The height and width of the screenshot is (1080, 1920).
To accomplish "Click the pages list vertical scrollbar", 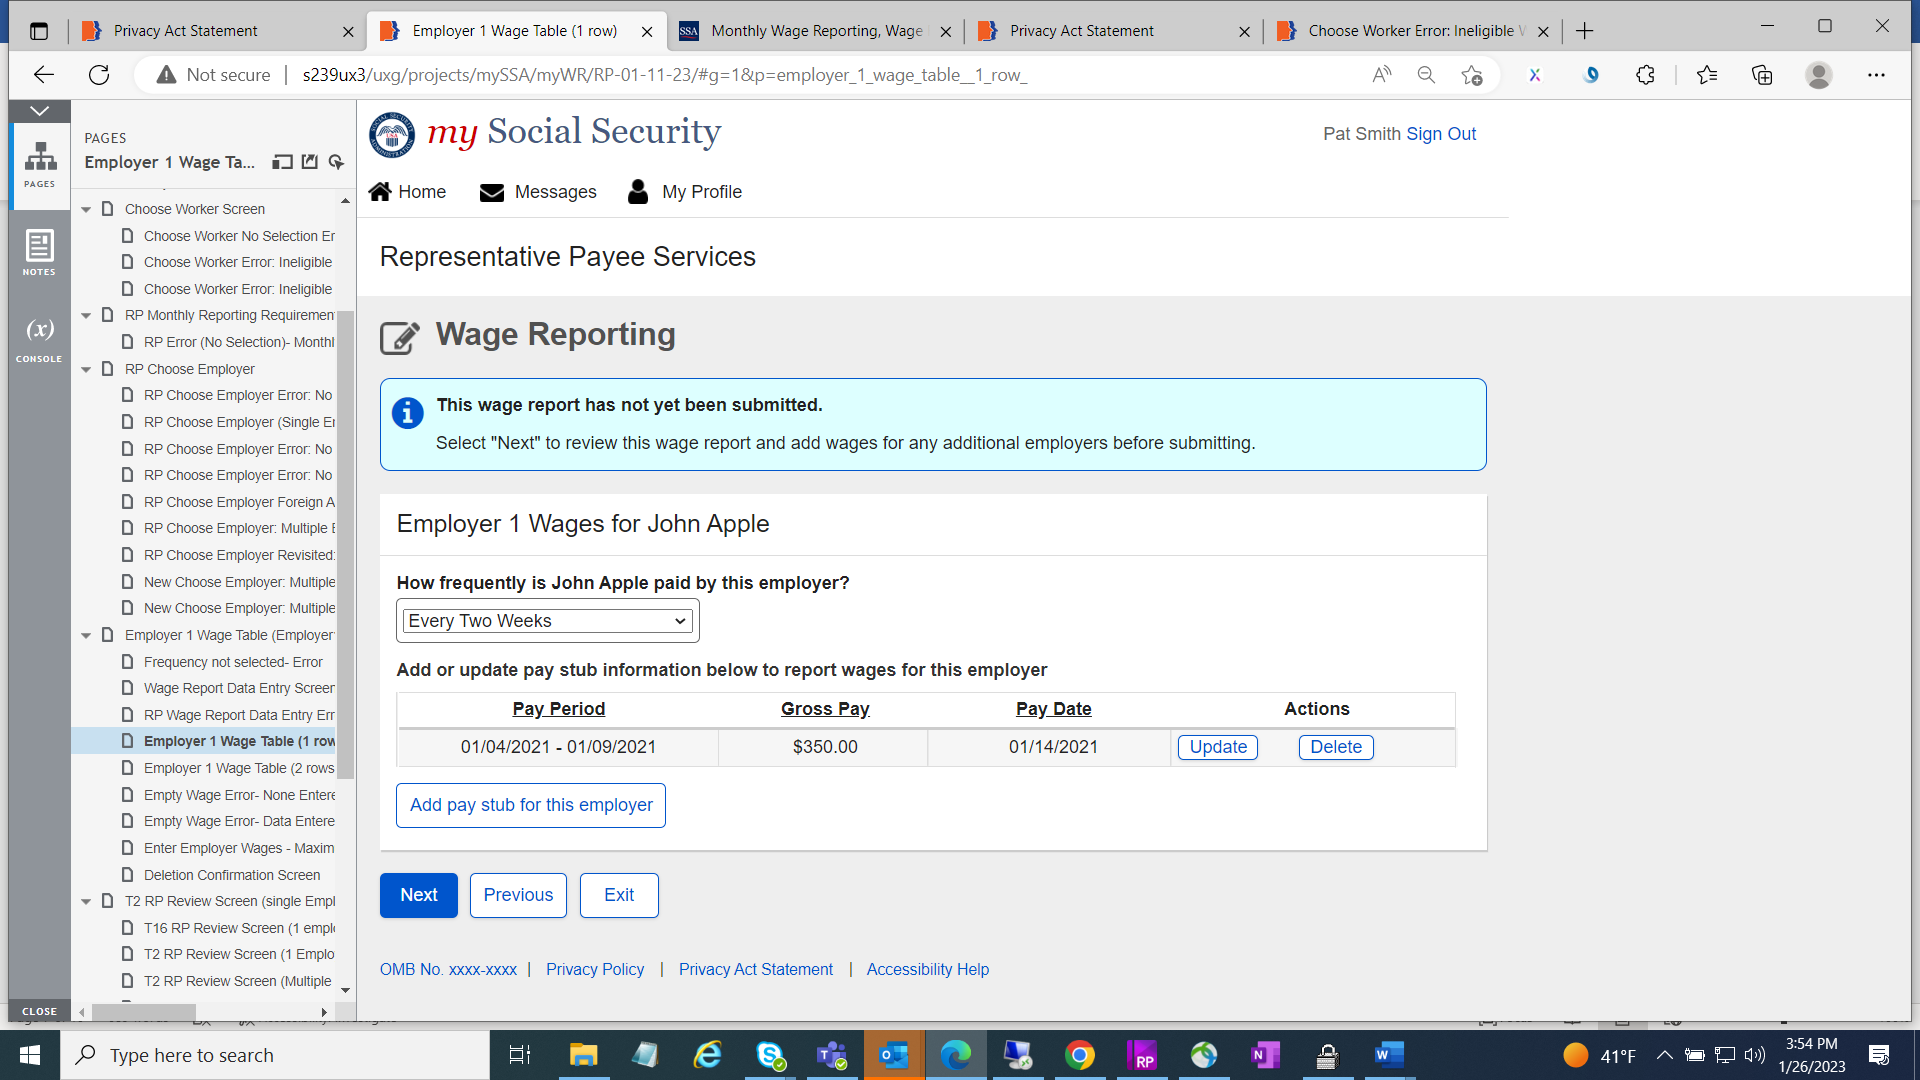I will [345, 544].
